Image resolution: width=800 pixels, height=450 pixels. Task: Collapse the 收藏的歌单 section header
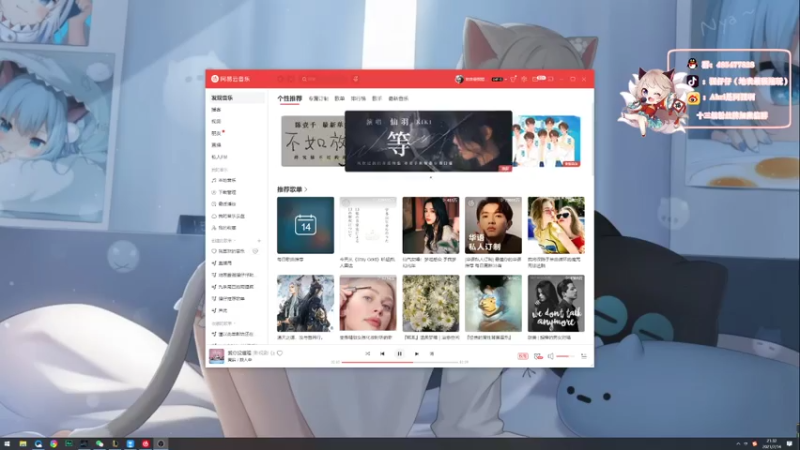[x=223, y=323]
